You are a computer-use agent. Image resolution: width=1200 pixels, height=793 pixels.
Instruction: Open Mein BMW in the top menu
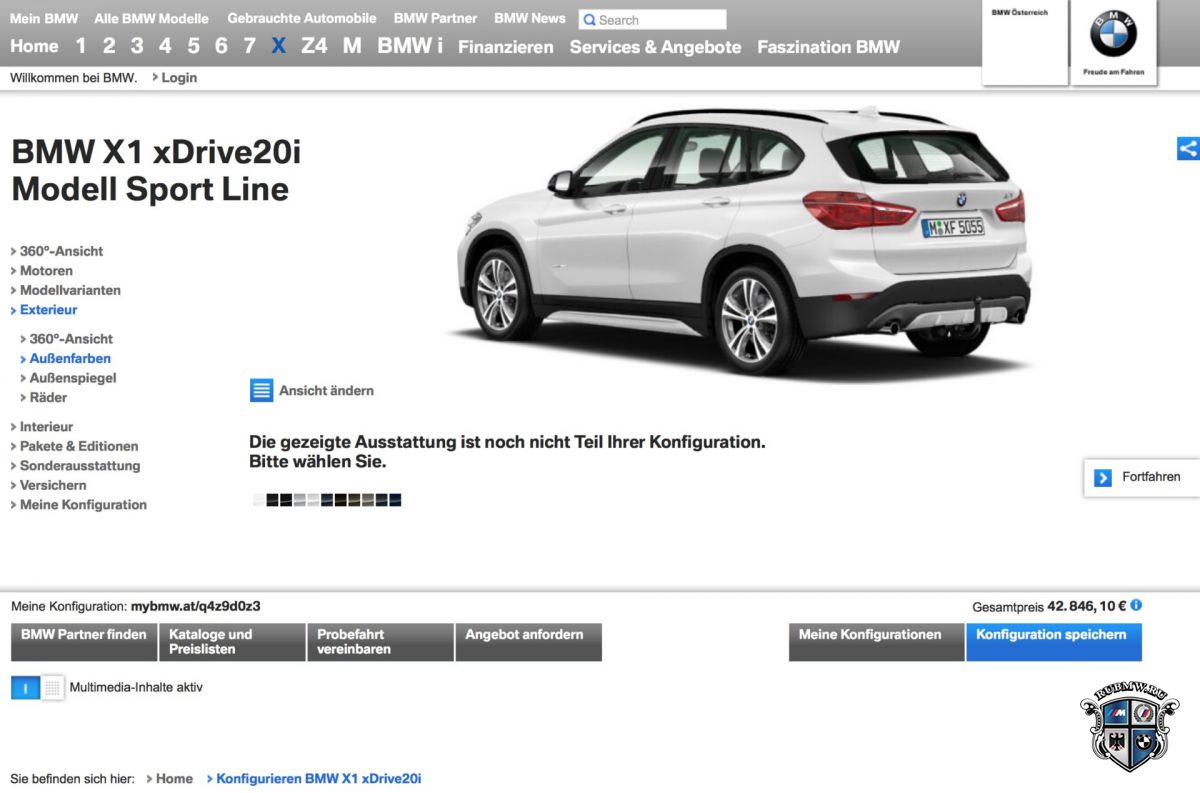pos(44,19)
